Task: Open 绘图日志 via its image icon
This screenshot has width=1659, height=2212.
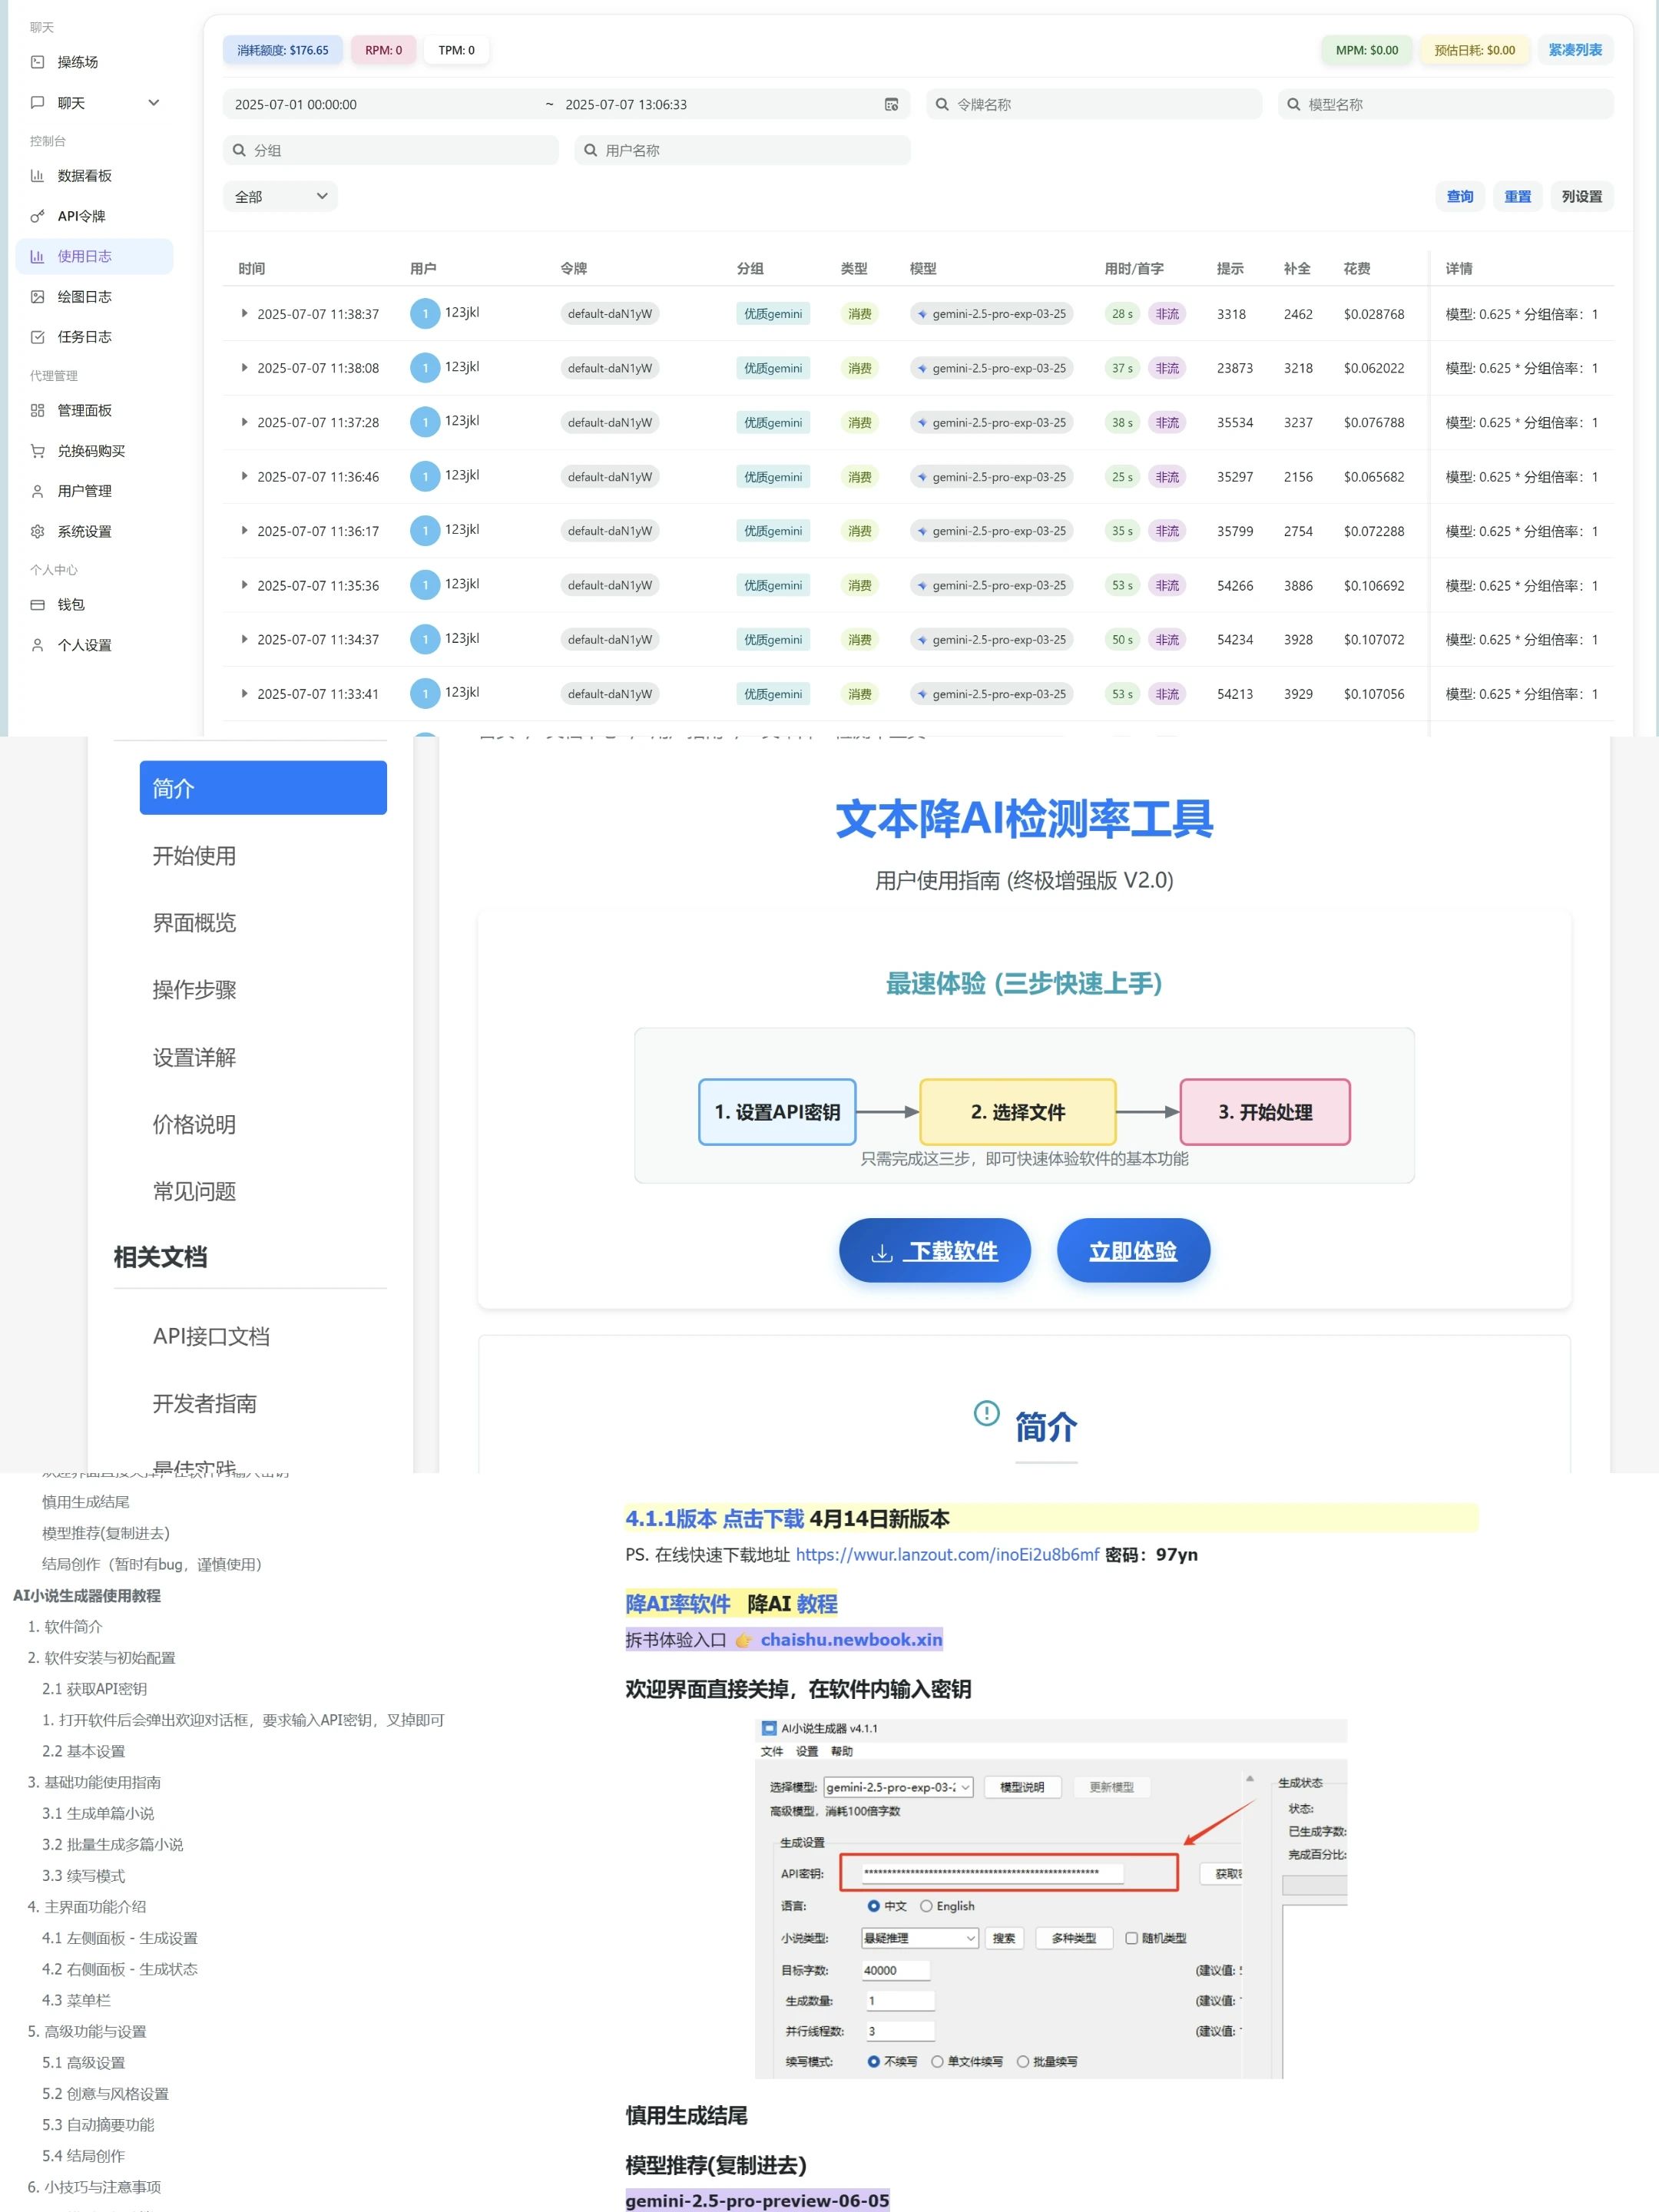Action: point(37,297)
